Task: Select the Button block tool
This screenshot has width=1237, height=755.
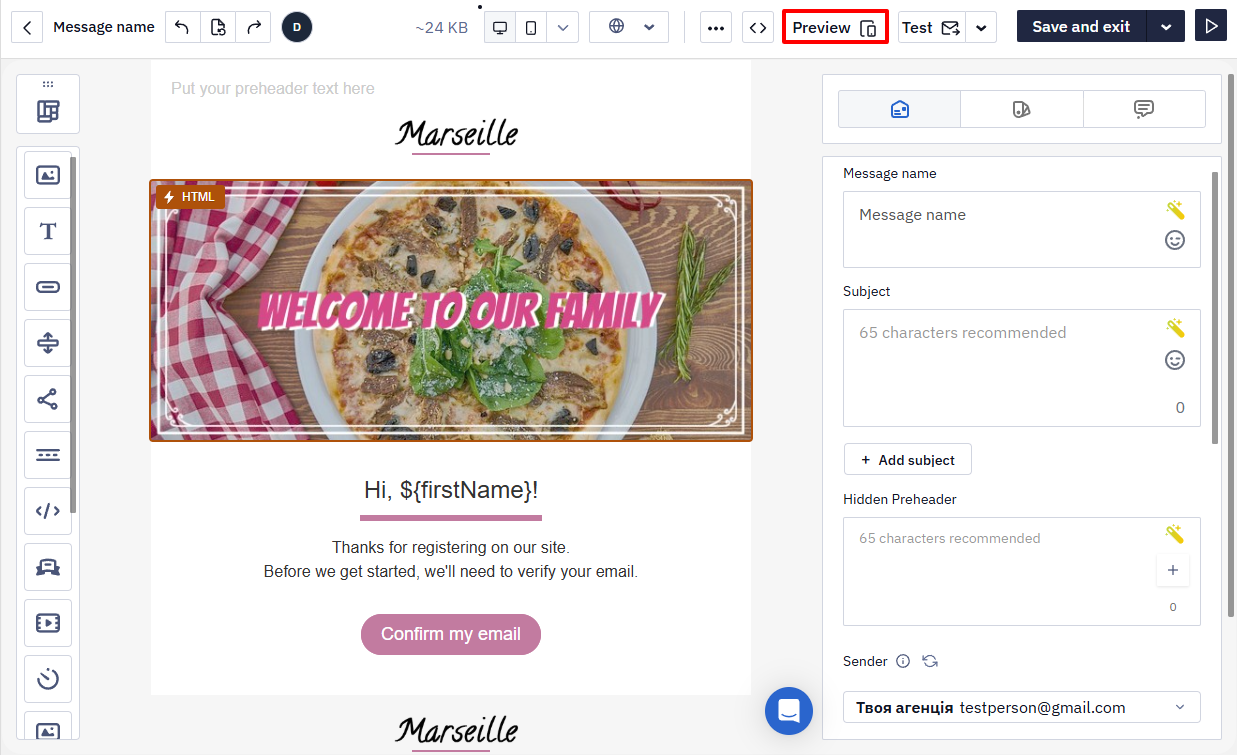Action: [x=48, y=288]
